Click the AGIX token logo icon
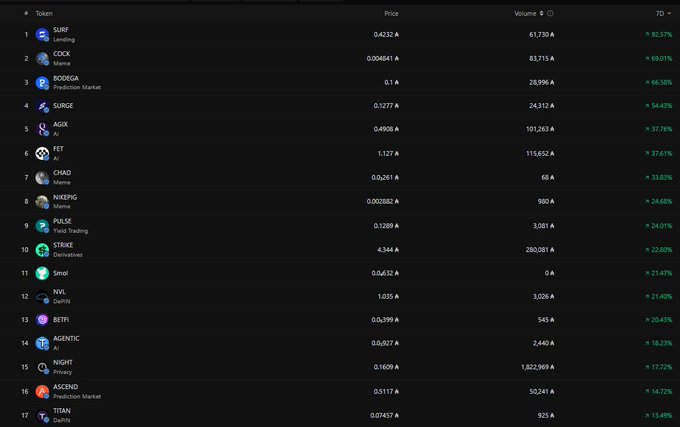Image resolution: width=680 pixels, height=427 pixels. (42, 129)
